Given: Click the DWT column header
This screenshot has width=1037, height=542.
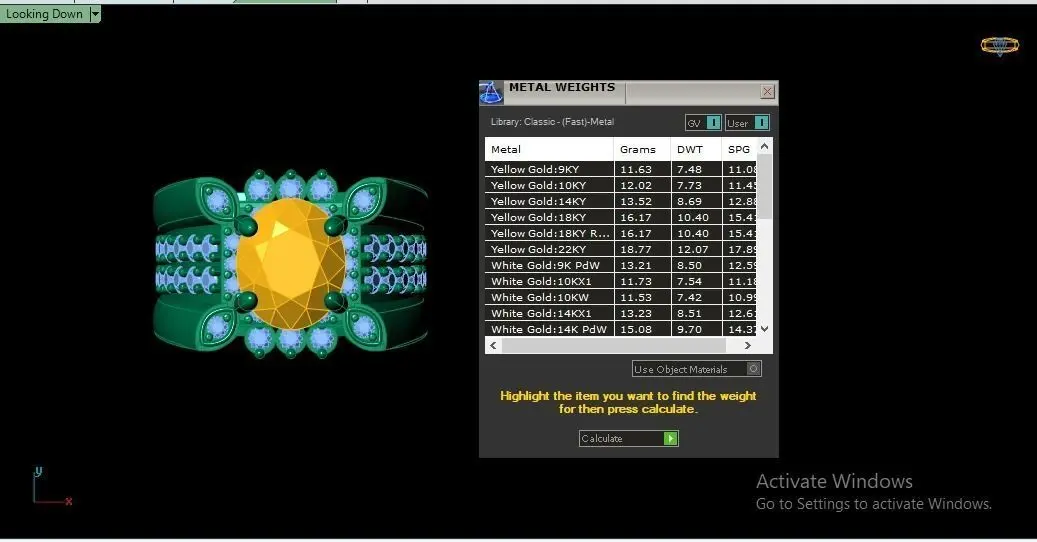Looking at the screenshot, I should tap(696, 149).
